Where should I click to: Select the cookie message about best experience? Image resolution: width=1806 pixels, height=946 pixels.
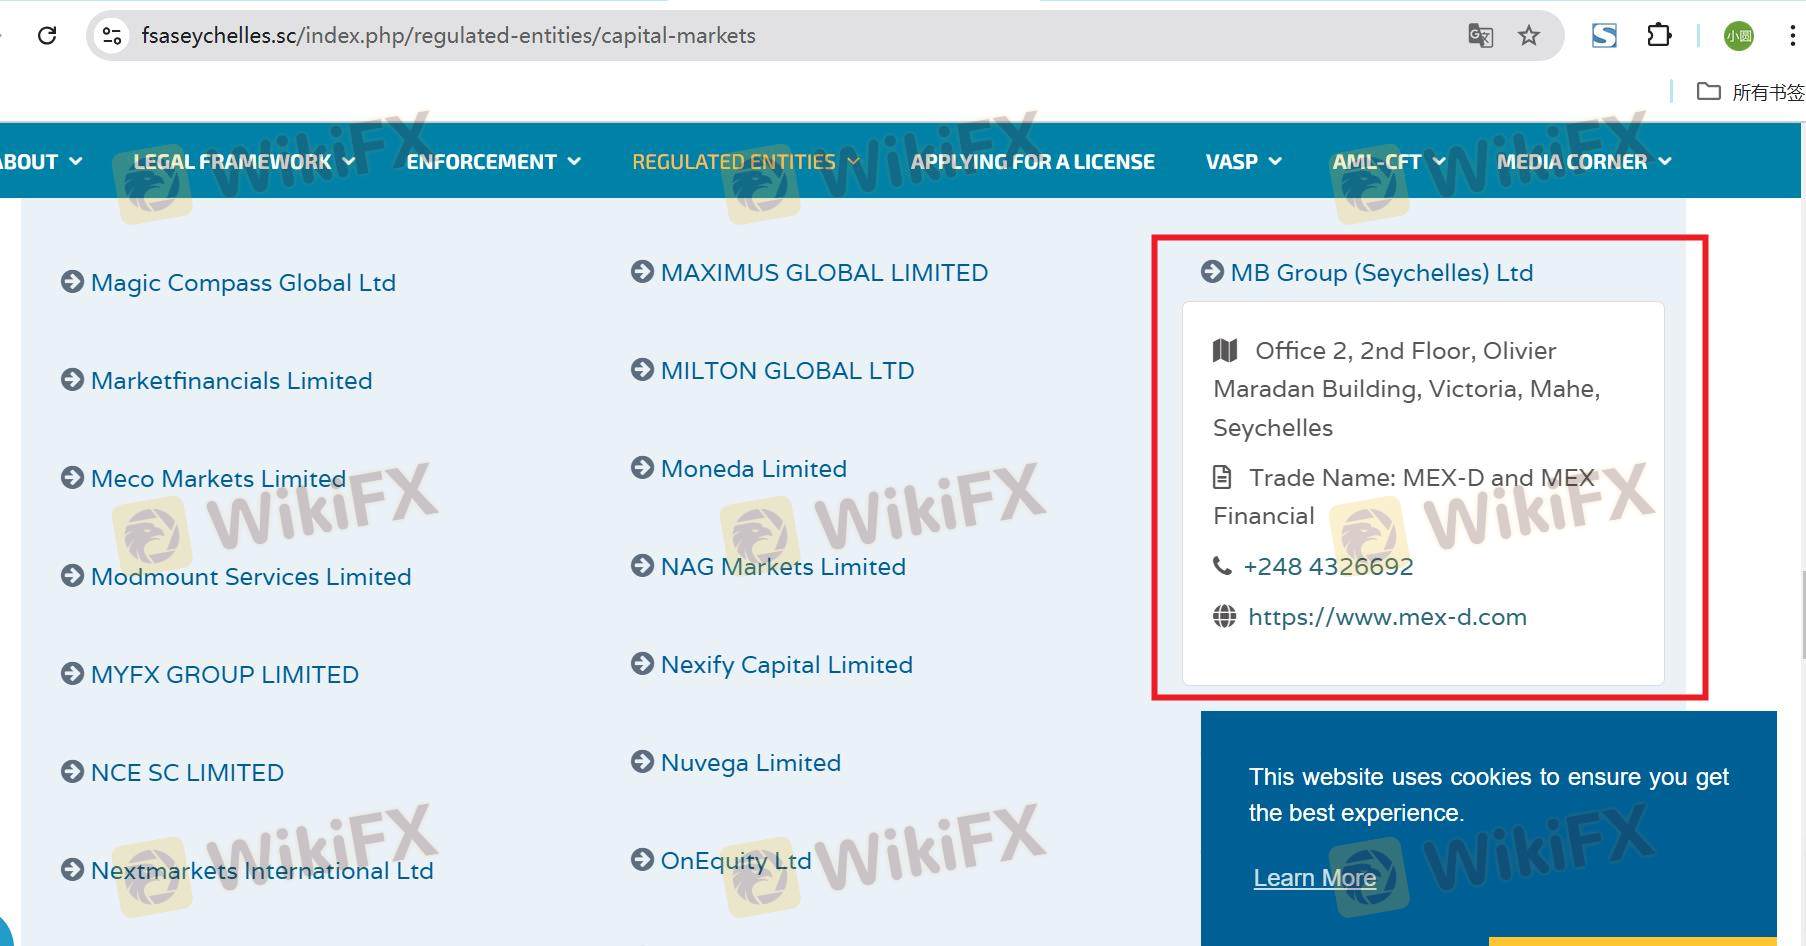[x=1489, y=795]
